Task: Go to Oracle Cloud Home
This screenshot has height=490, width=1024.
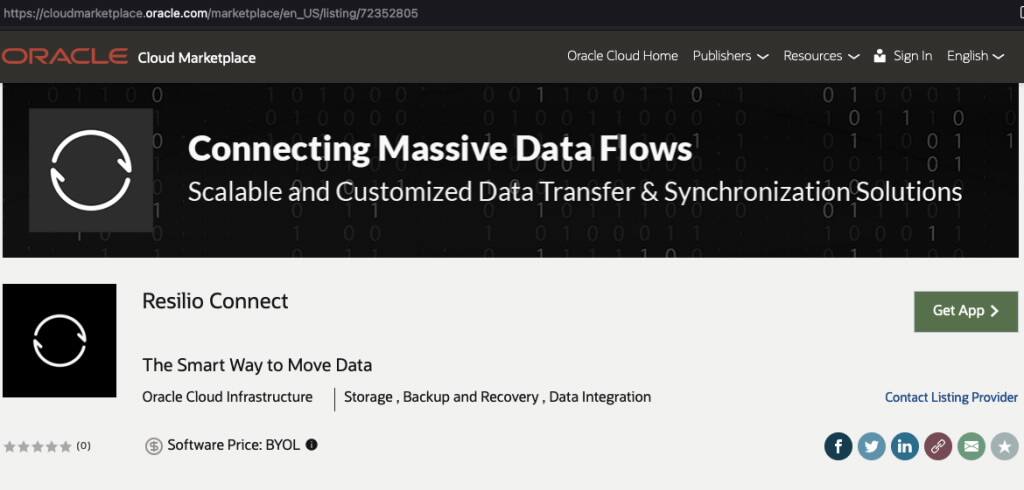Action: (x=622, y=56)
